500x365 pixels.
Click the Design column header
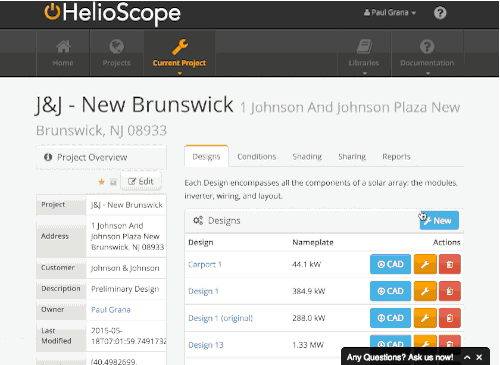[201, 242]
